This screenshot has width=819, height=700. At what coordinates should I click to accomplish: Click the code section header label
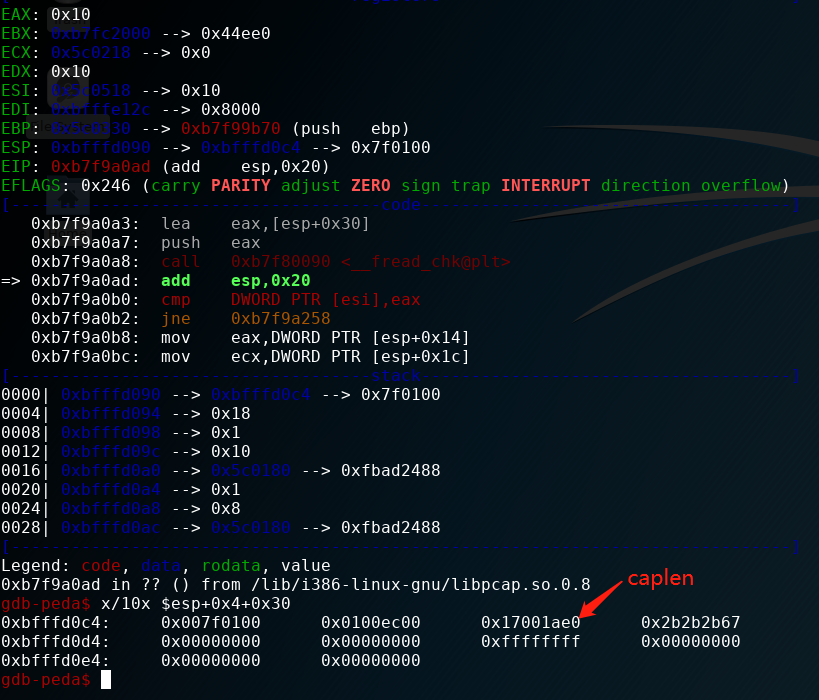pos(401,205)
